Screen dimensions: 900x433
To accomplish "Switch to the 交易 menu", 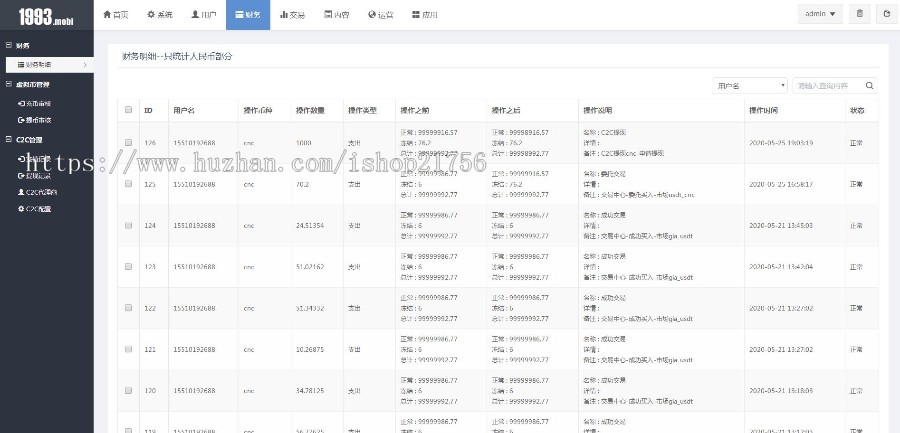I will click(x=292, y=15).
